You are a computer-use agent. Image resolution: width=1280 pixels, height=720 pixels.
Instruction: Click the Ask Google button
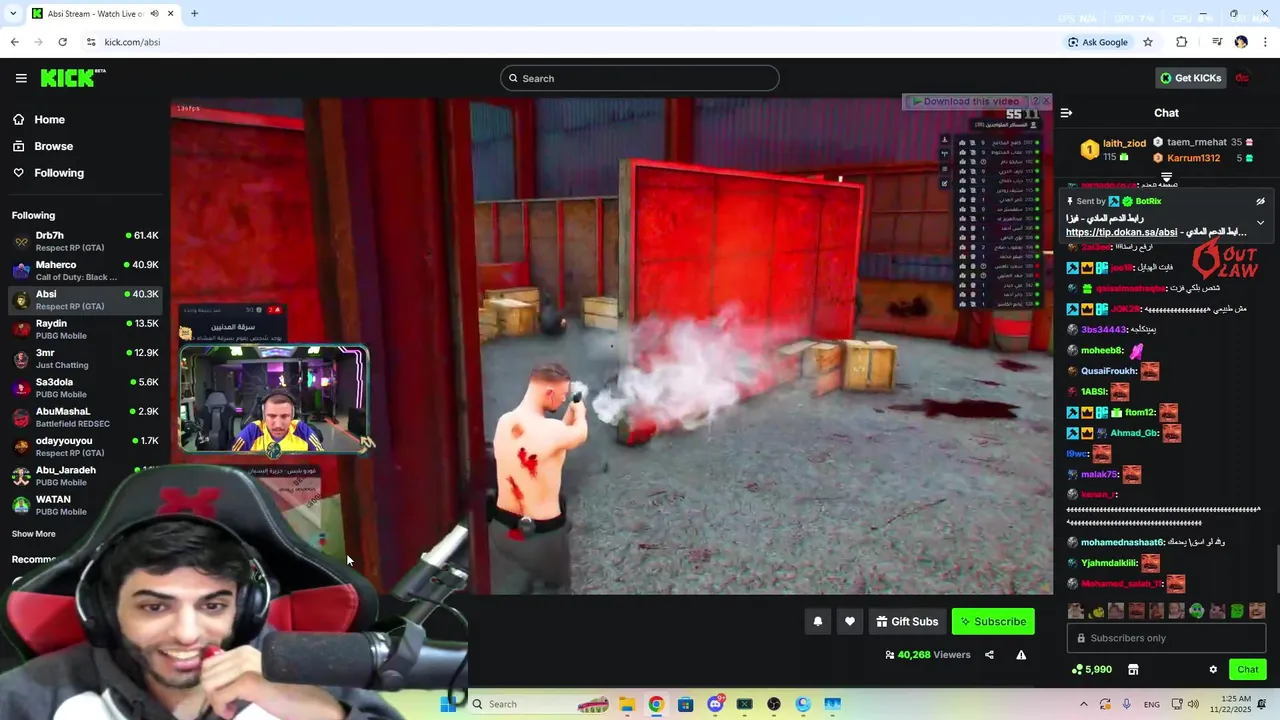click(1097, 42)
